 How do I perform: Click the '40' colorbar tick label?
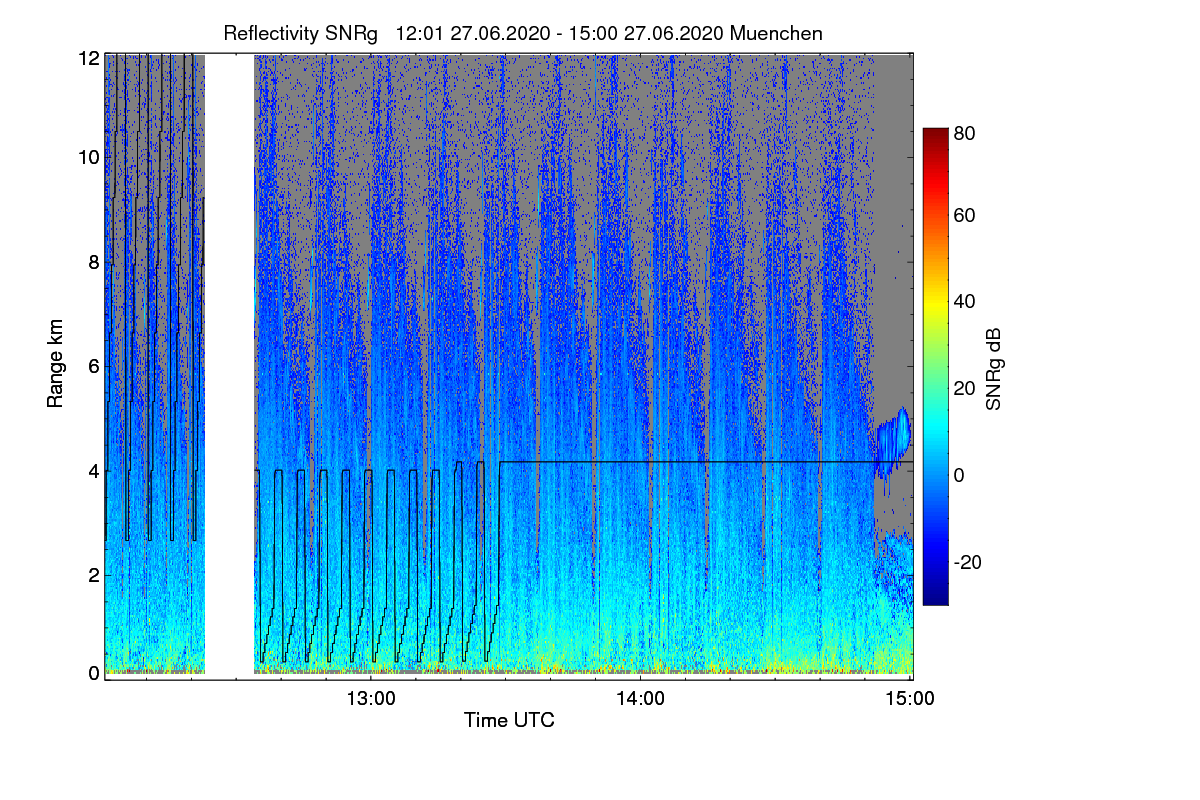tap(965, 302)
